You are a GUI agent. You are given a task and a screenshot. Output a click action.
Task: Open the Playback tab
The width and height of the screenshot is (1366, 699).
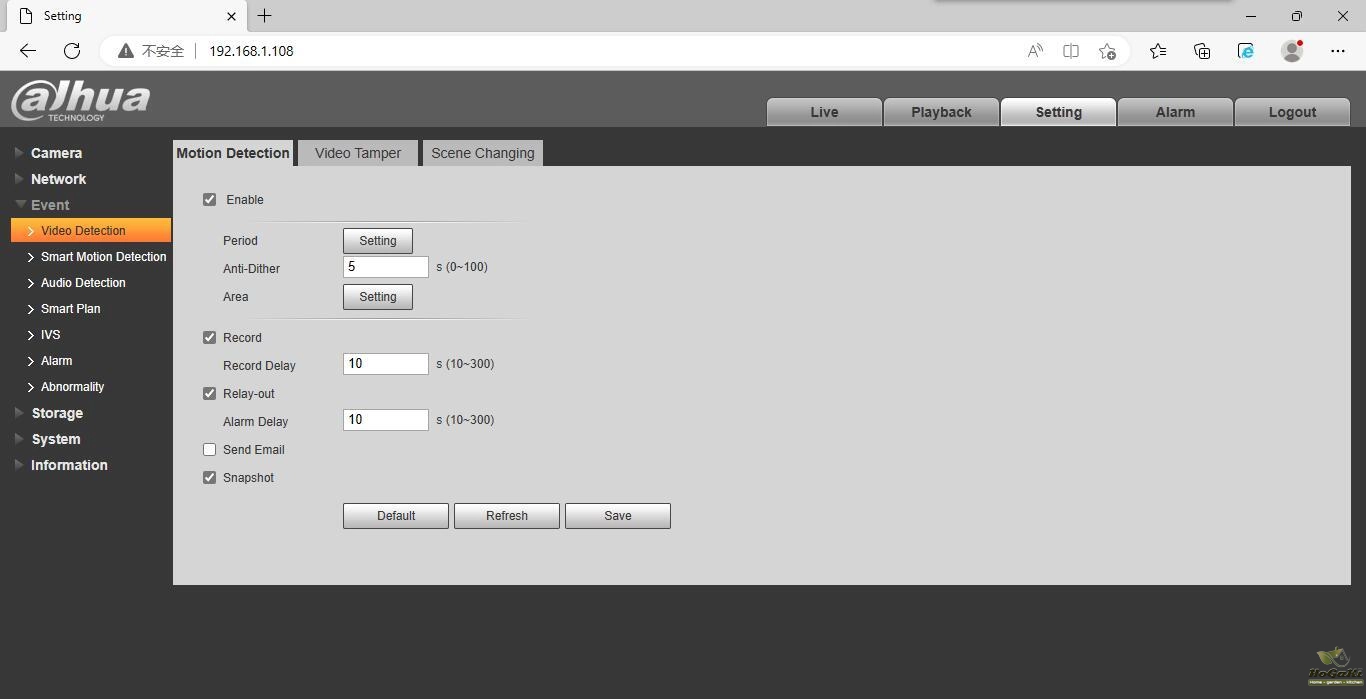pos(941,112)
